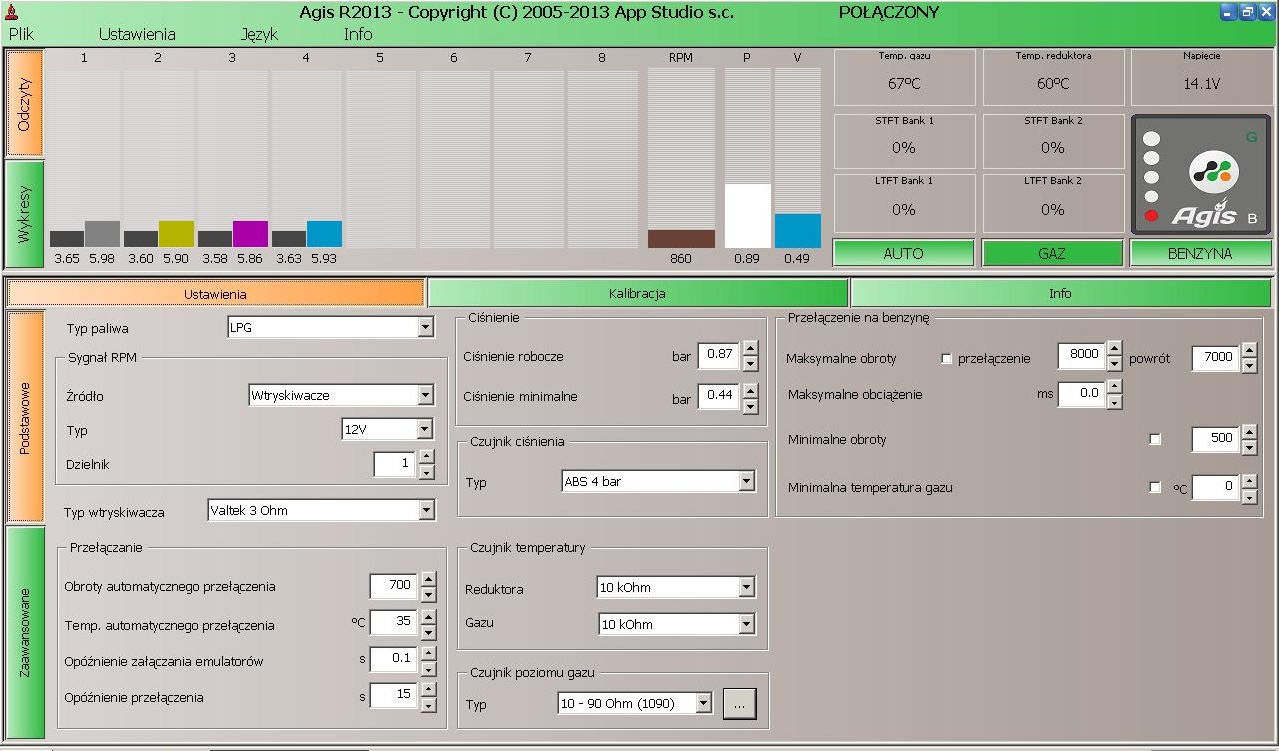Increase Obroty automatycznego przełączenia with up arrow

[x=428, y=578]
